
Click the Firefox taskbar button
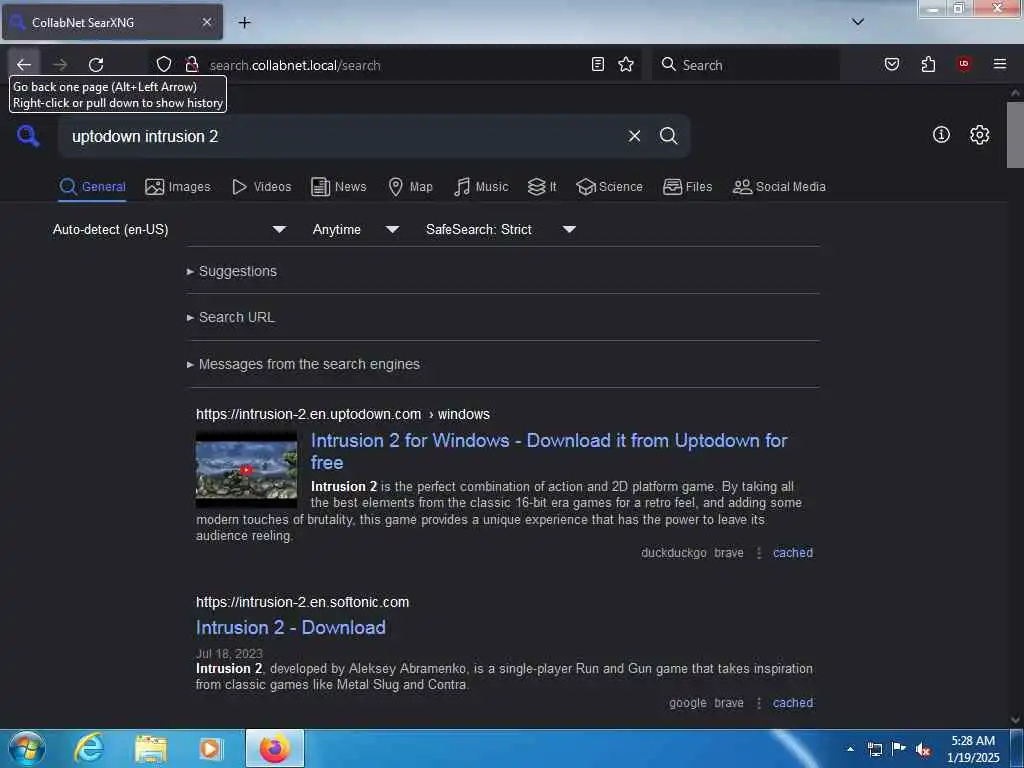click(x=275, y=748)
